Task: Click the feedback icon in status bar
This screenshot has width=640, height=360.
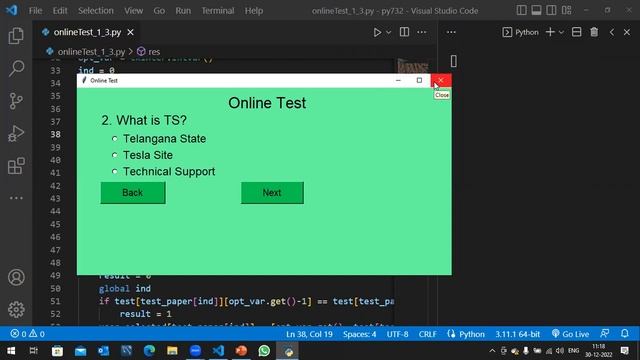Action: 605,334
